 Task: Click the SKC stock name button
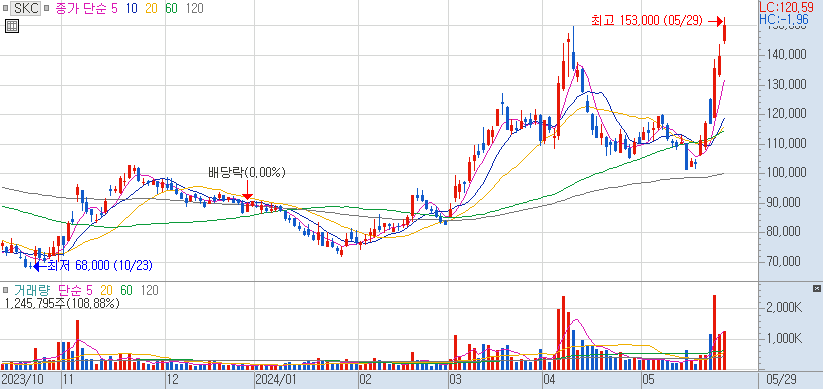26,8
